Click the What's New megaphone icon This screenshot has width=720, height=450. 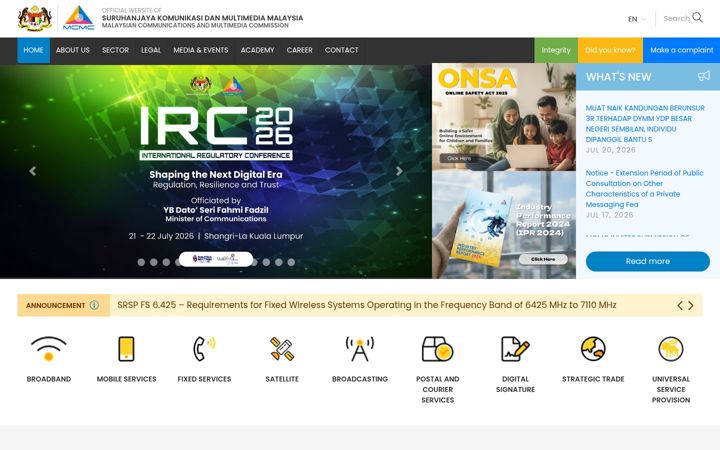(704, 76)
